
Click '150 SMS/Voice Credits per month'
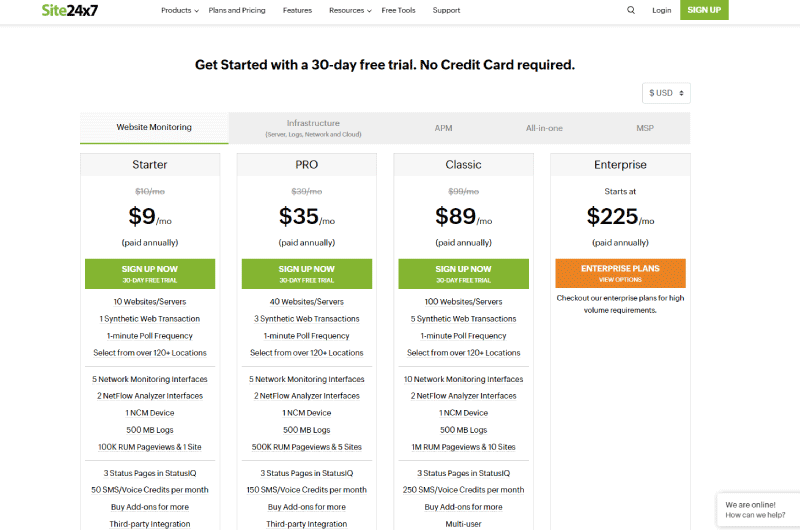pyautogui.click(x=307, y=490)
